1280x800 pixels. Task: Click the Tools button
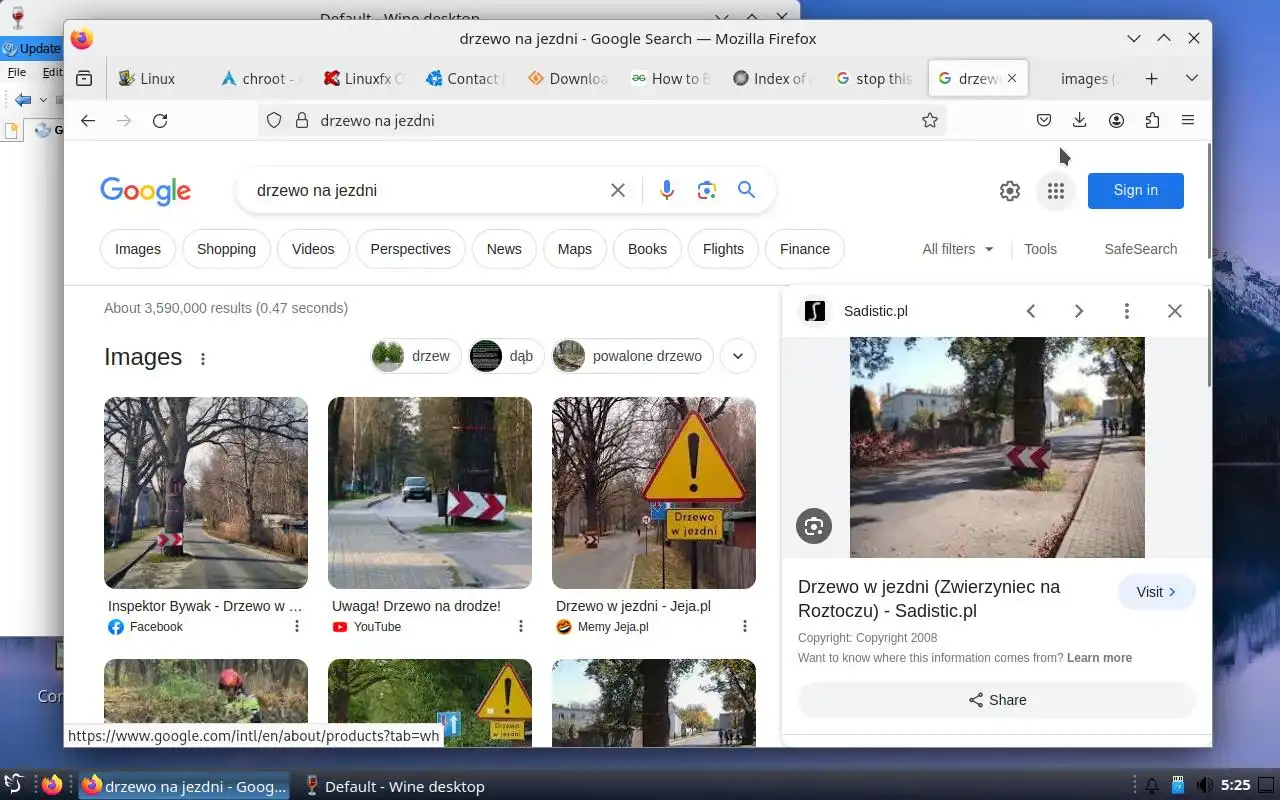click(1040, 249)
